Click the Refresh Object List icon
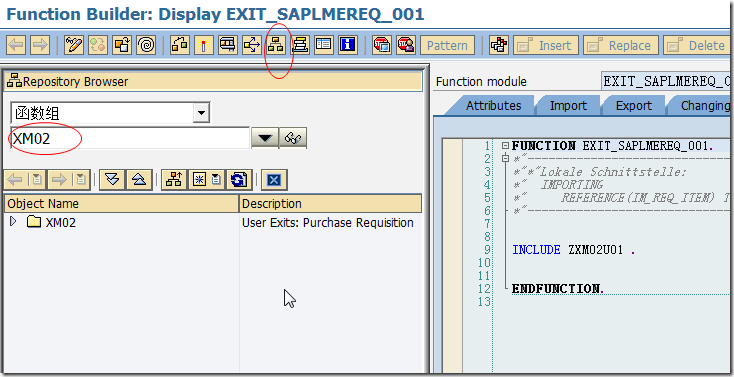 (239, 180)
